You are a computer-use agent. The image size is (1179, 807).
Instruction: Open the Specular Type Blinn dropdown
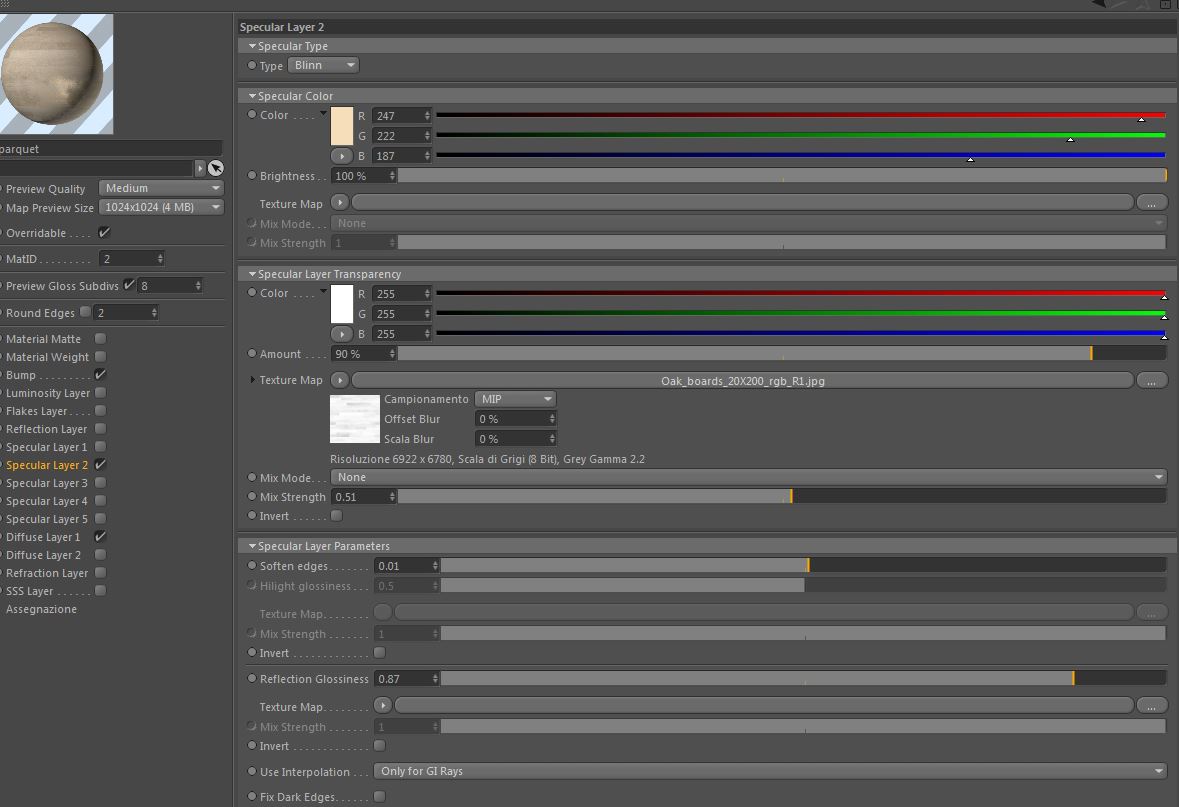point(323,65)
